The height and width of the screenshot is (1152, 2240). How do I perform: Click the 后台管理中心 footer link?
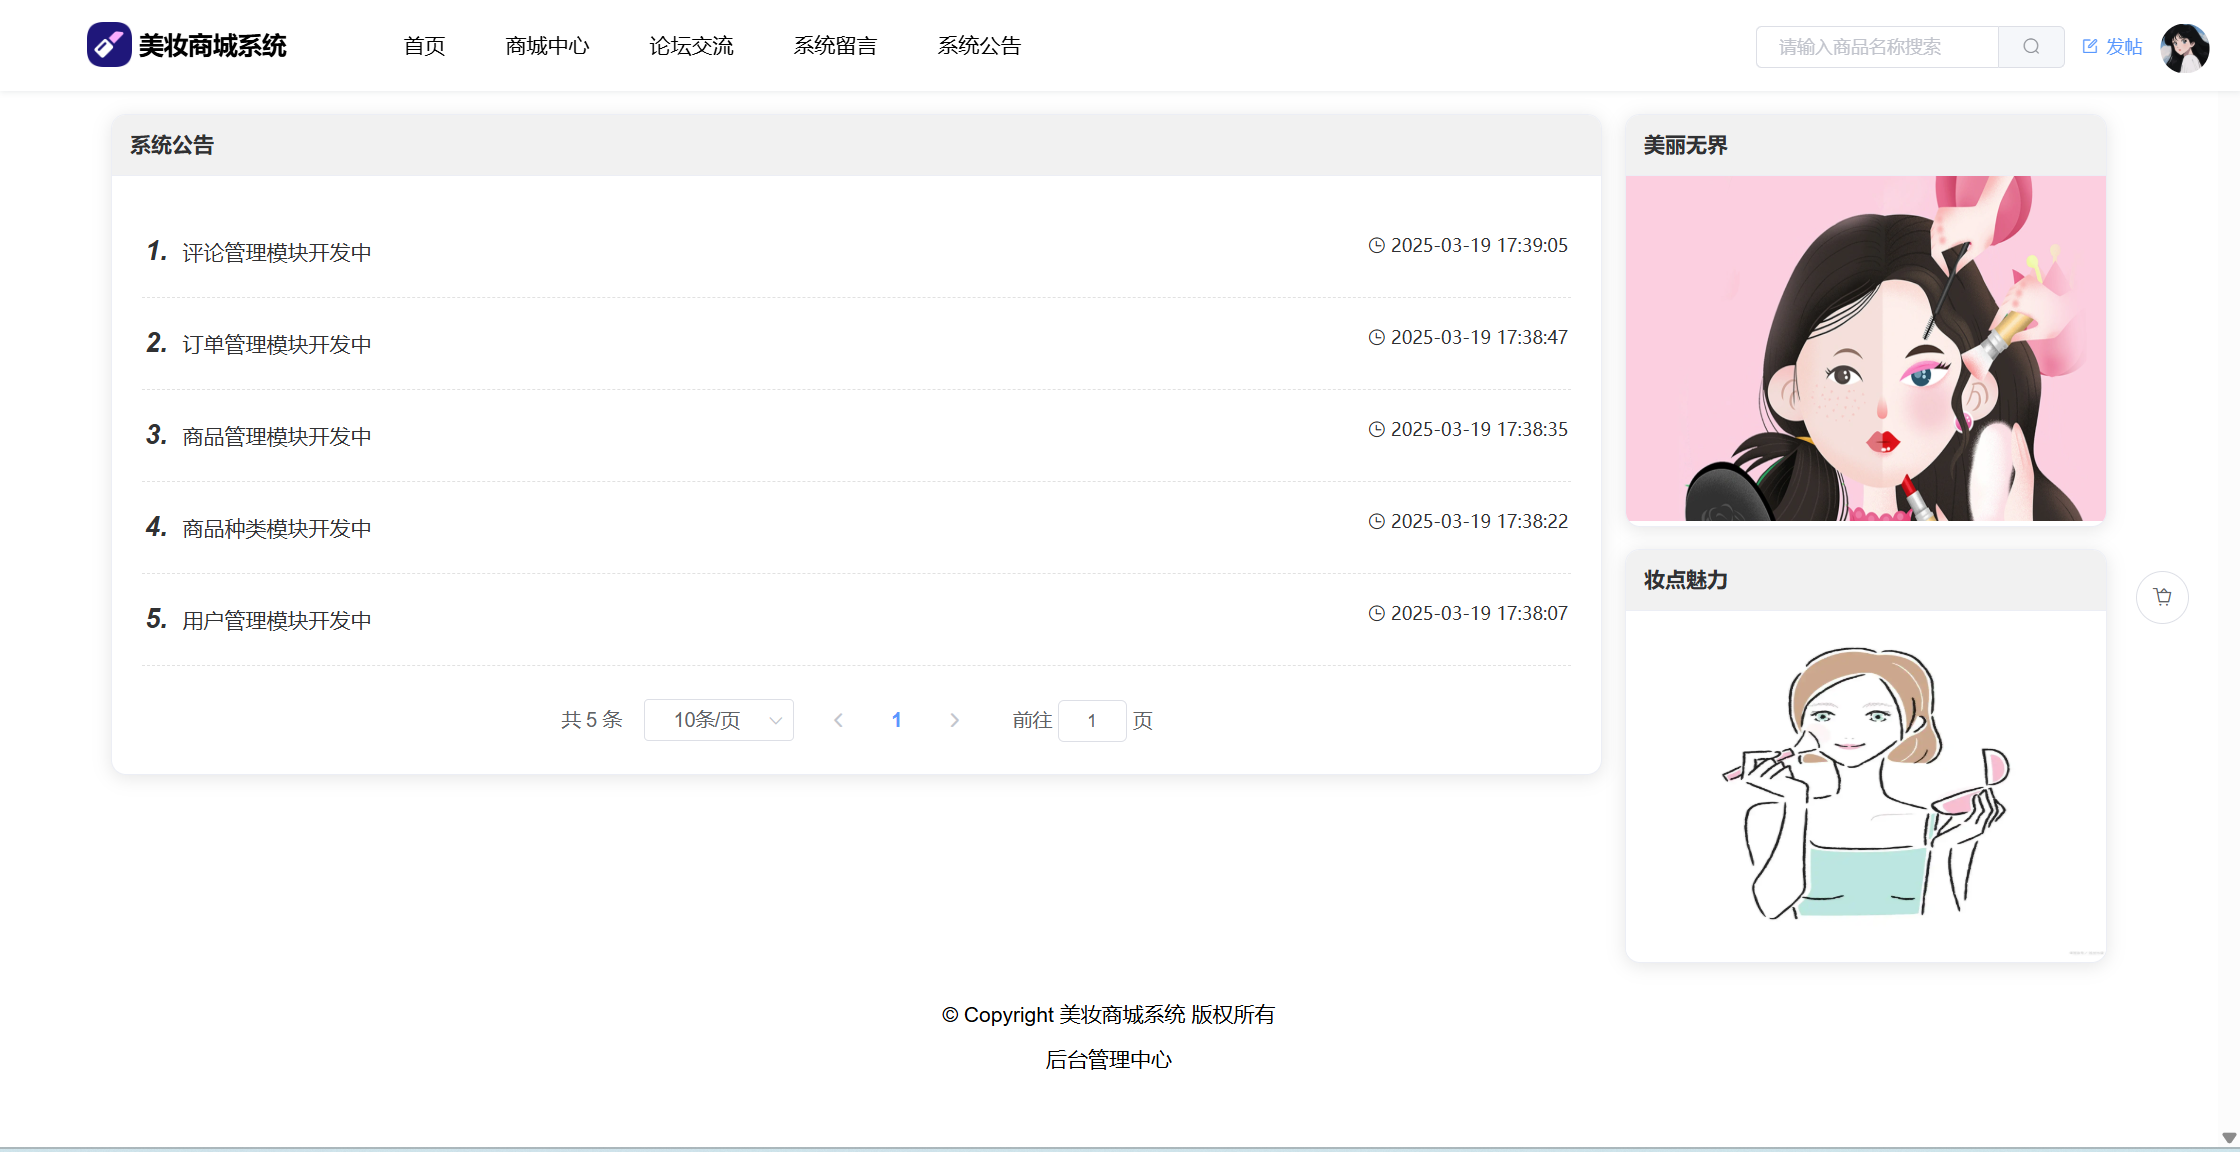point(1108,1060)
